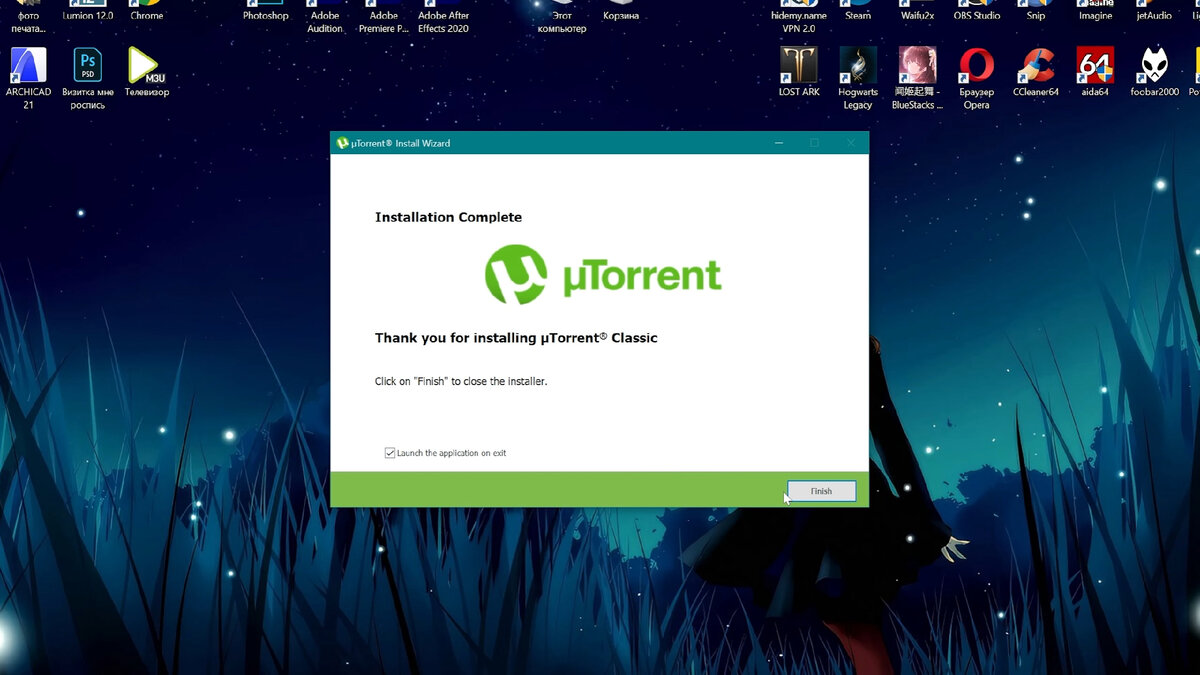The image size is (1200, 675).
Task: Click the Snip desktop label
Action: click(1036, 16)
